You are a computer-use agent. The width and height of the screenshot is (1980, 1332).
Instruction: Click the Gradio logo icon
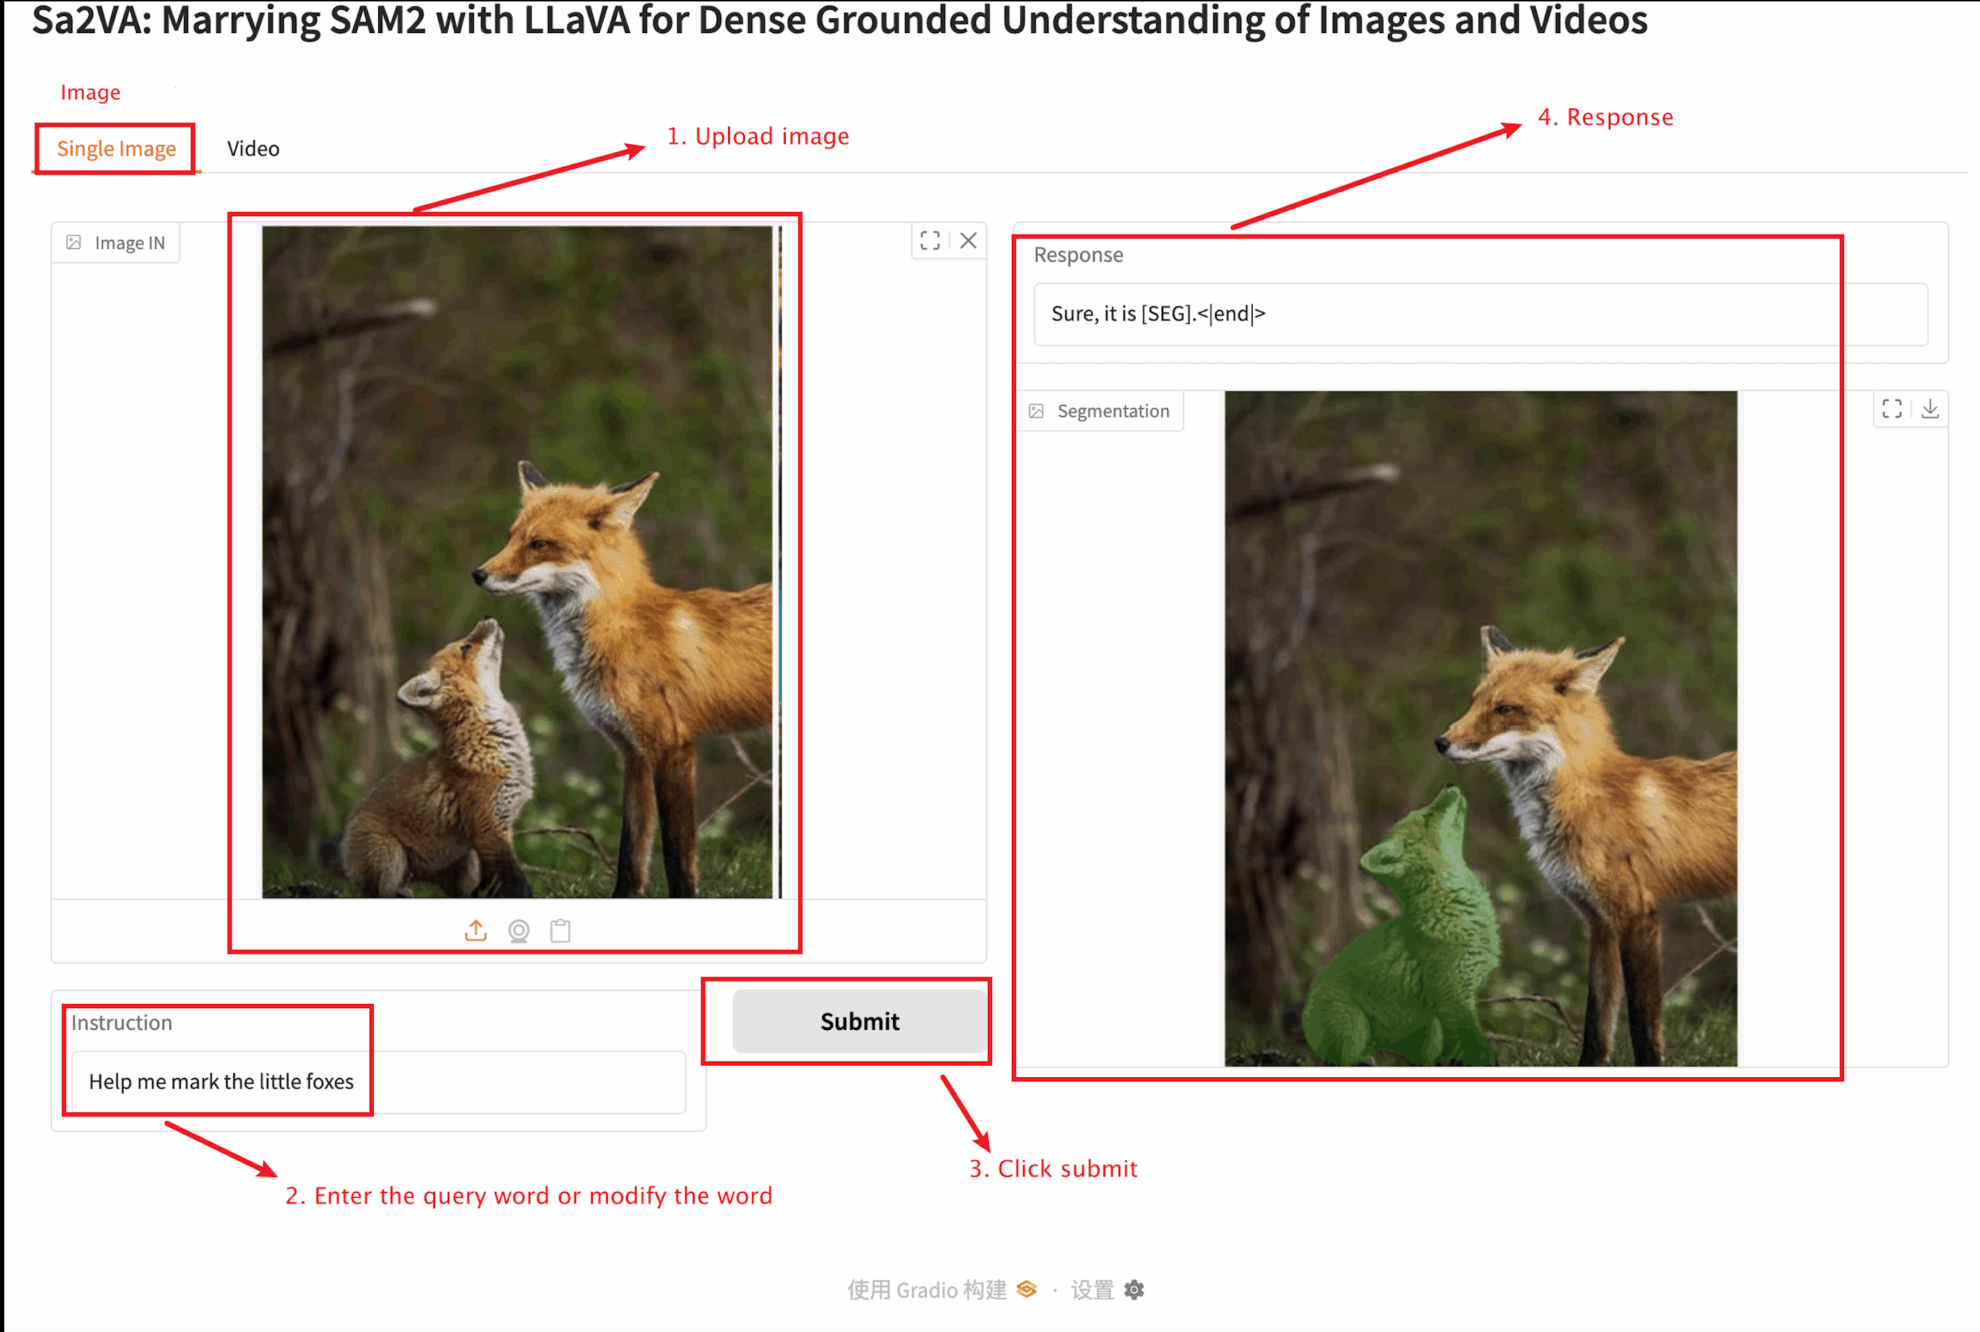(x=1027, y=1289)
